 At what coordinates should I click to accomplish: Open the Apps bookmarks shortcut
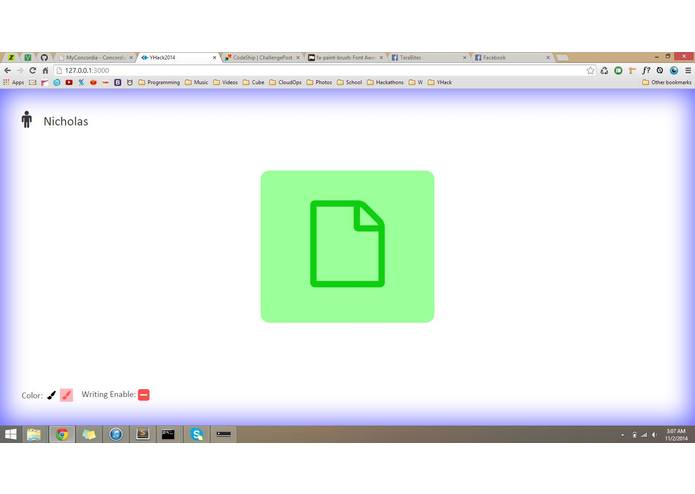13,82
